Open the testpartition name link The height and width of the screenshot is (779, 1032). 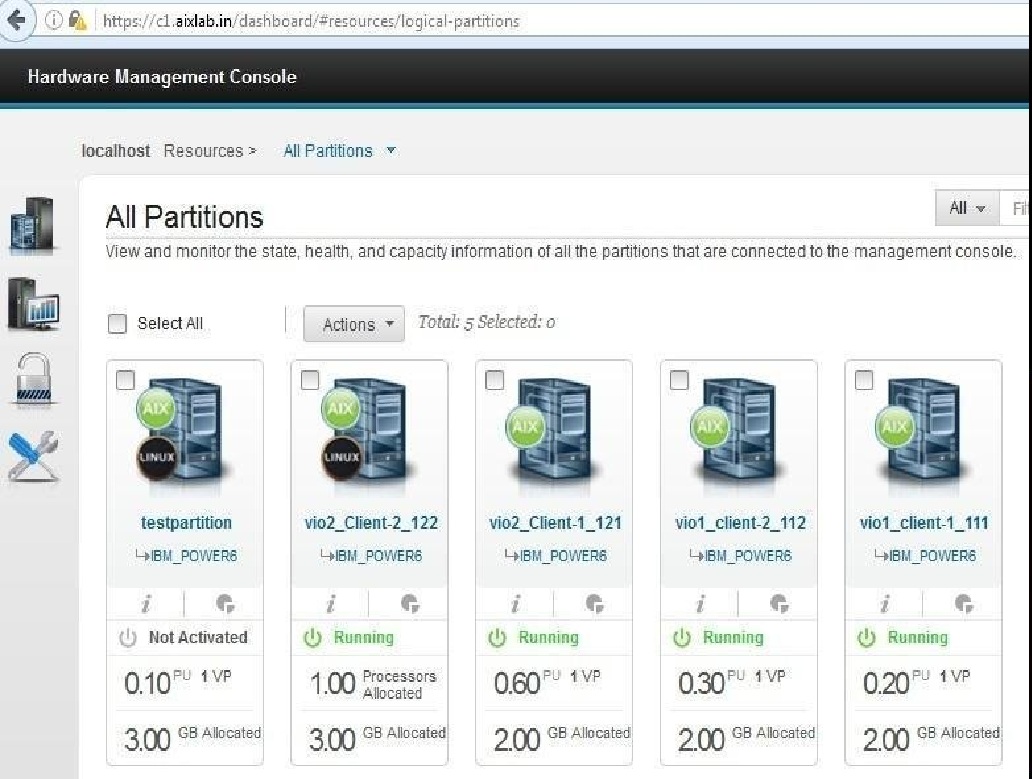coord(186,523)
